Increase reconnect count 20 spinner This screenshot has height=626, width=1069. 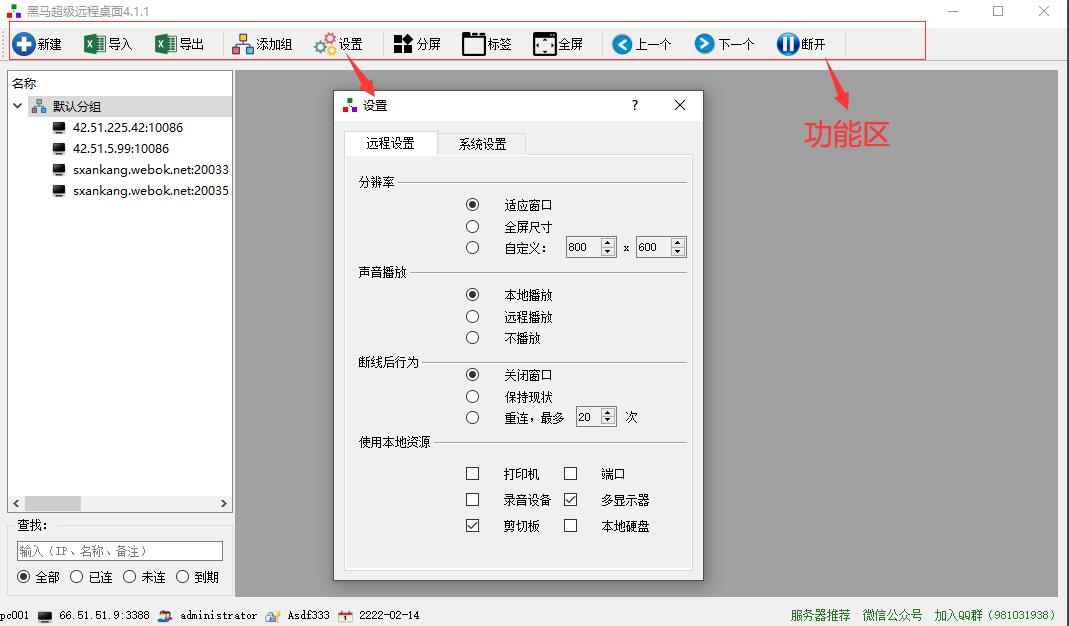(608, 412)
